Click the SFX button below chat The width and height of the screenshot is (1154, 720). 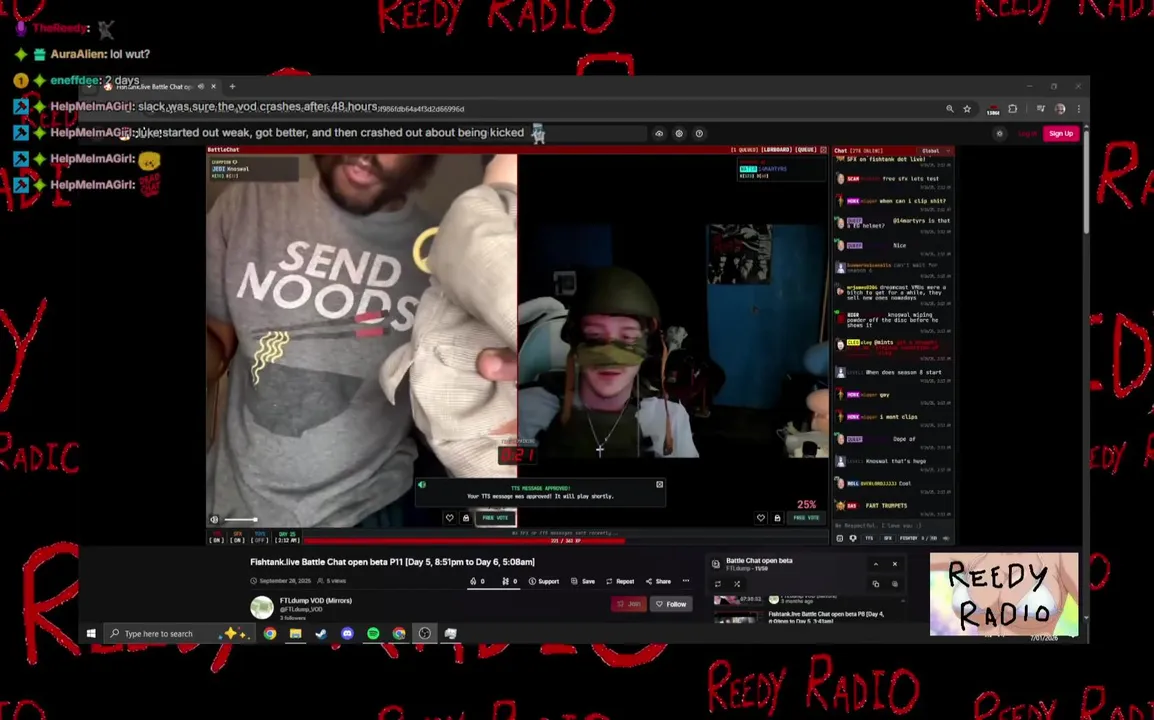click(888, 538)
